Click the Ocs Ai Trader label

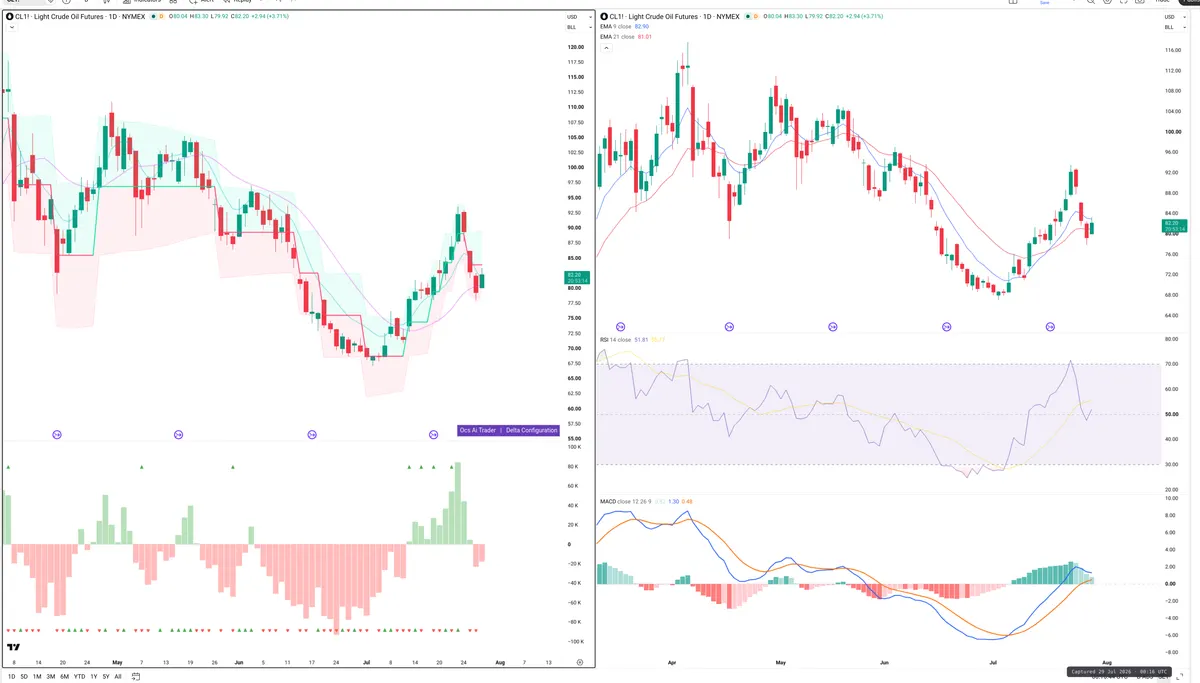click(477, 430)
